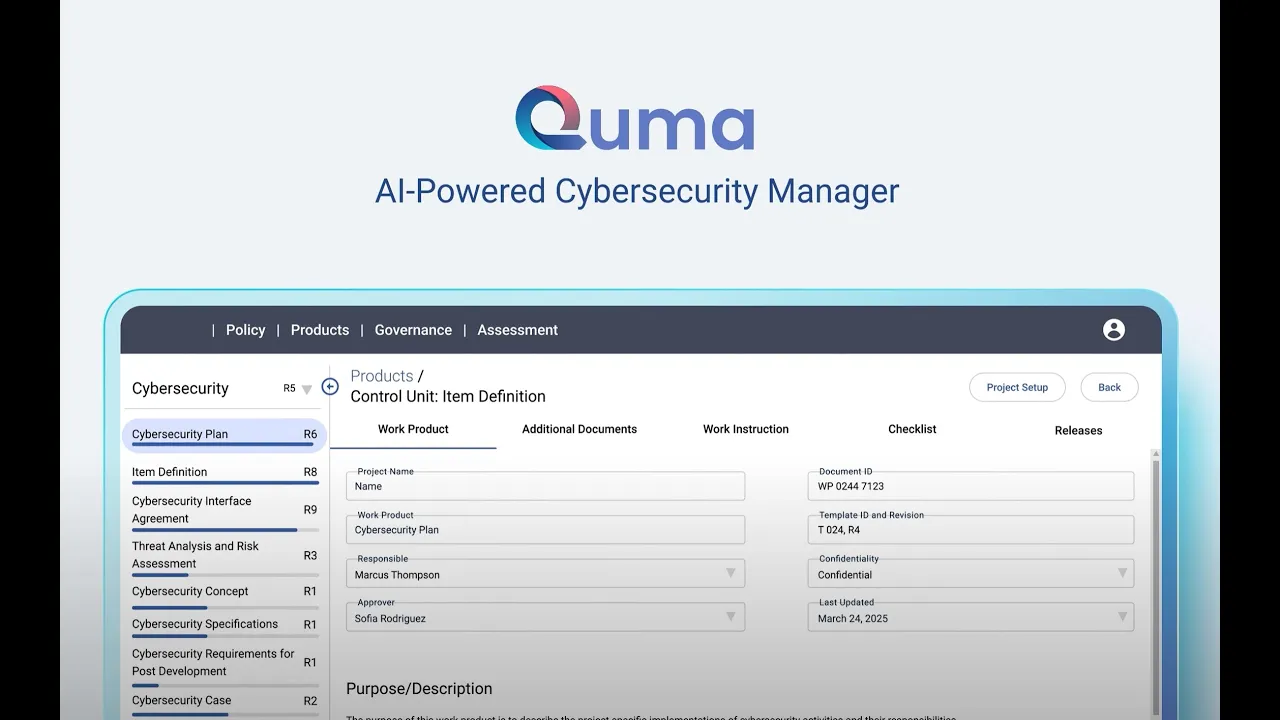Select Threat Analysis and Risk Assessment item

coord(225,556)
